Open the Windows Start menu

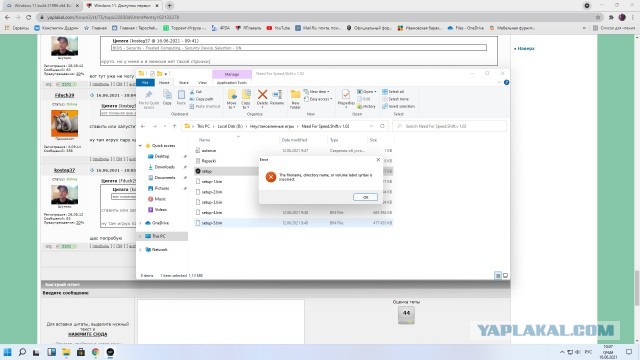point(7,352)
